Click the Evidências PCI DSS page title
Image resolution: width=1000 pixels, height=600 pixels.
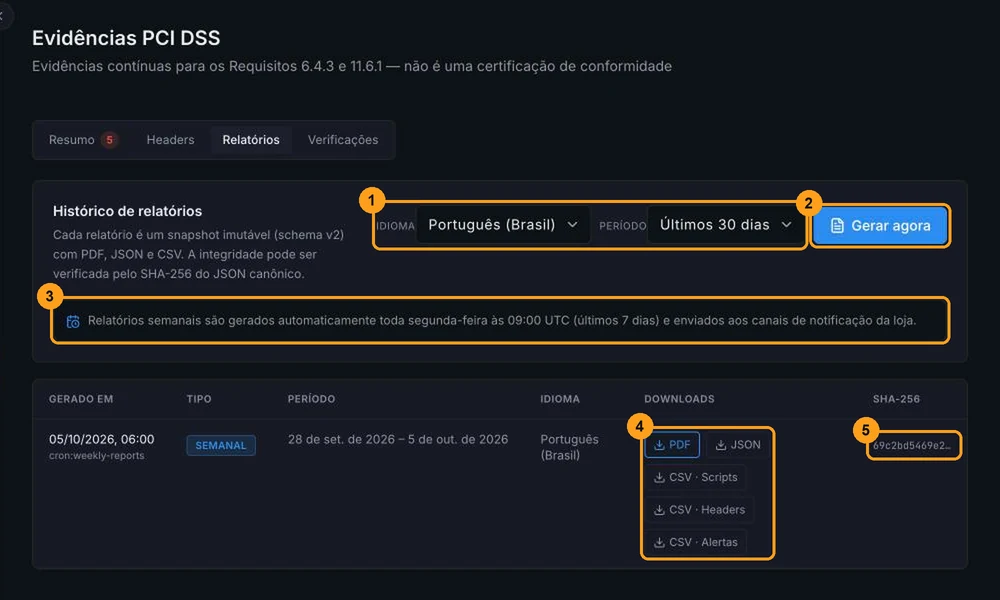[126, 38]
